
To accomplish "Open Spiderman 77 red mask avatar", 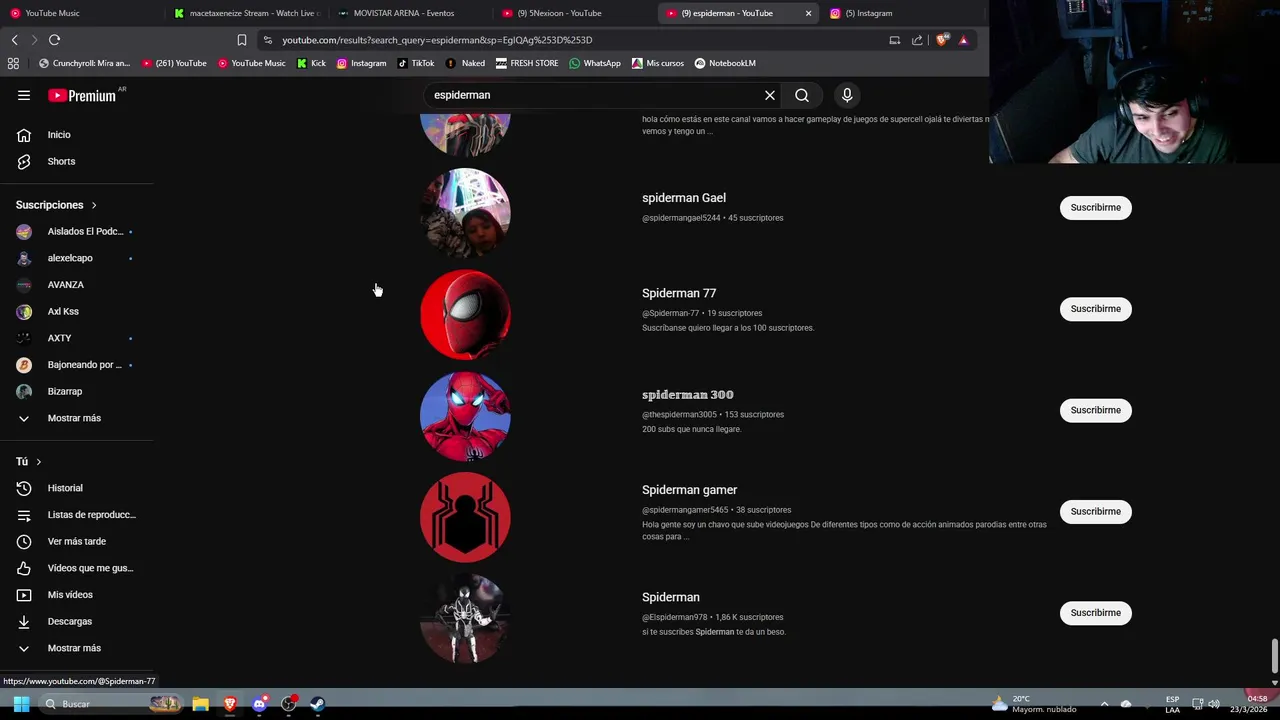I will pyautogui.click(x=465, y=315).
